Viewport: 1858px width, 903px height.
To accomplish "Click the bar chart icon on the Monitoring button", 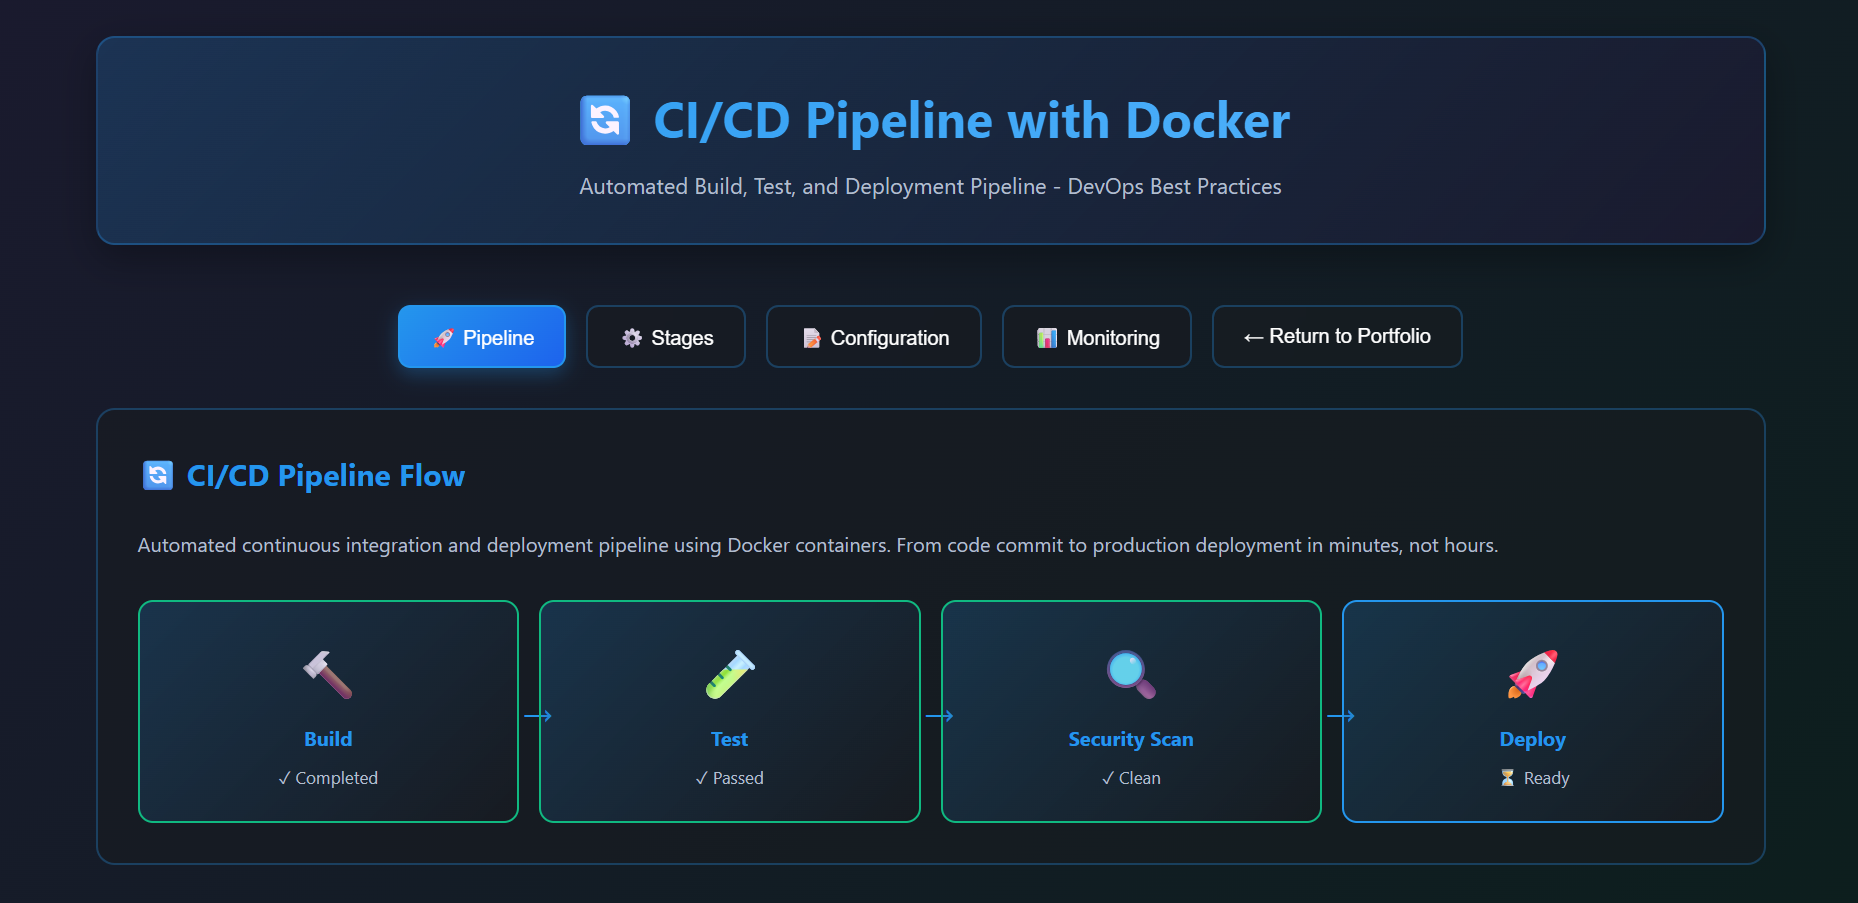I will (1046, 337).
